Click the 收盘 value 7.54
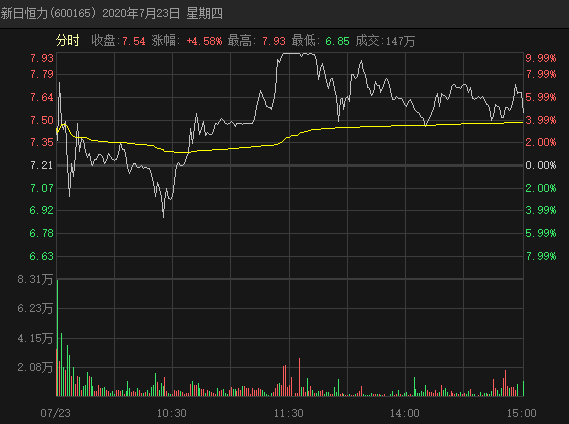The width and height of the screenshot is (569, 424). [134, 41]
